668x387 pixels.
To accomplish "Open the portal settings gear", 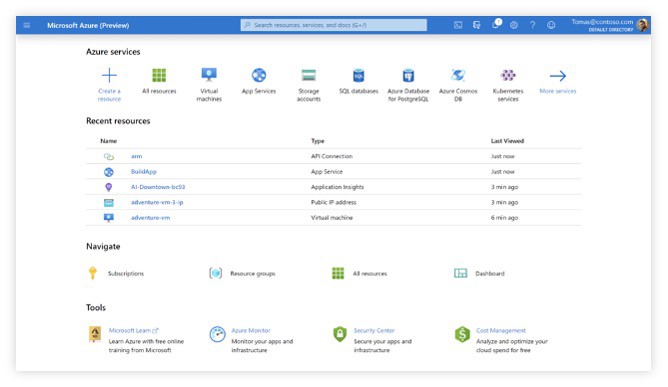I will point(514,25).
